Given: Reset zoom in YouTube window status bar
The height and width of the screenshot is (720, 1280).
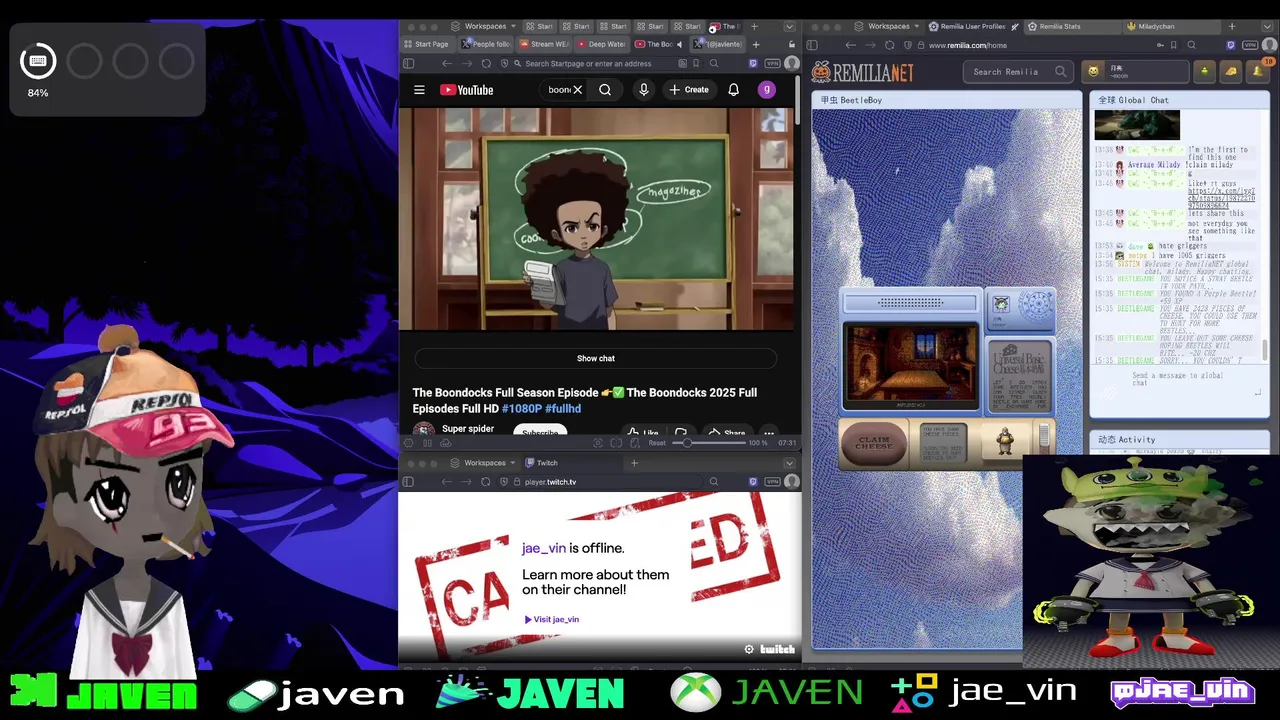Looking at the screenshot, I should click(x=657, y=442).
